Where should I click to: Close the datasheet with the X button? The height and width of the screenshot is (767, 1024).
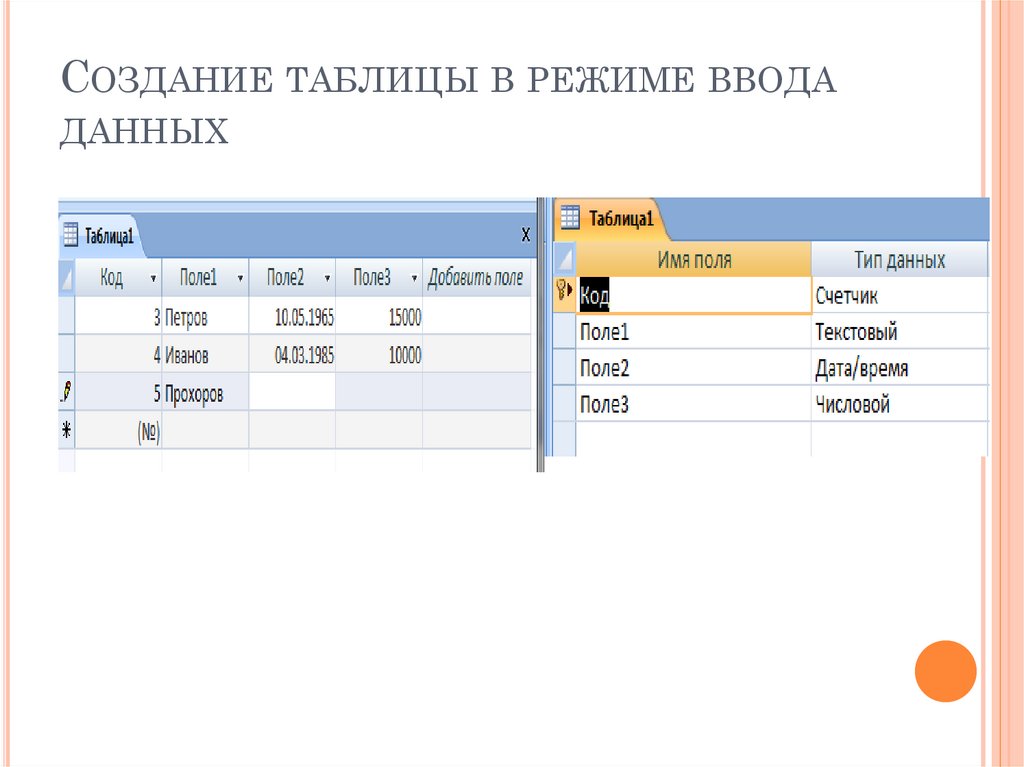tap(527, 234)
